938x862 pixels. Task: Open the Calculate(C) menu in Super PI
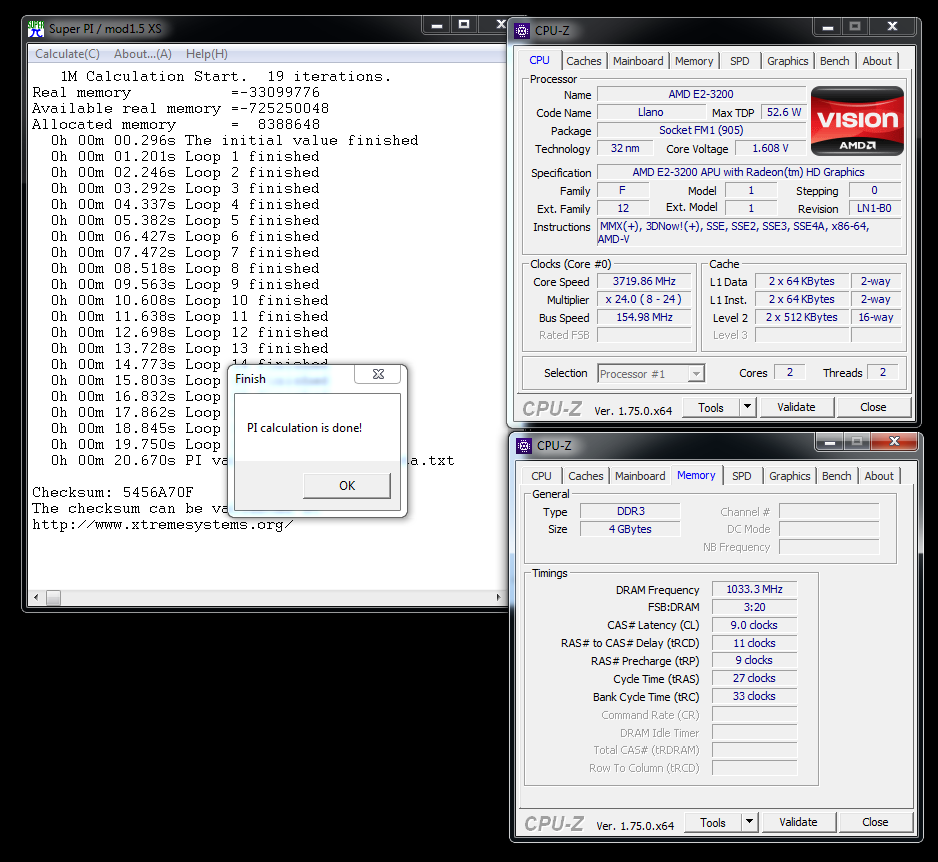[67, 54]
